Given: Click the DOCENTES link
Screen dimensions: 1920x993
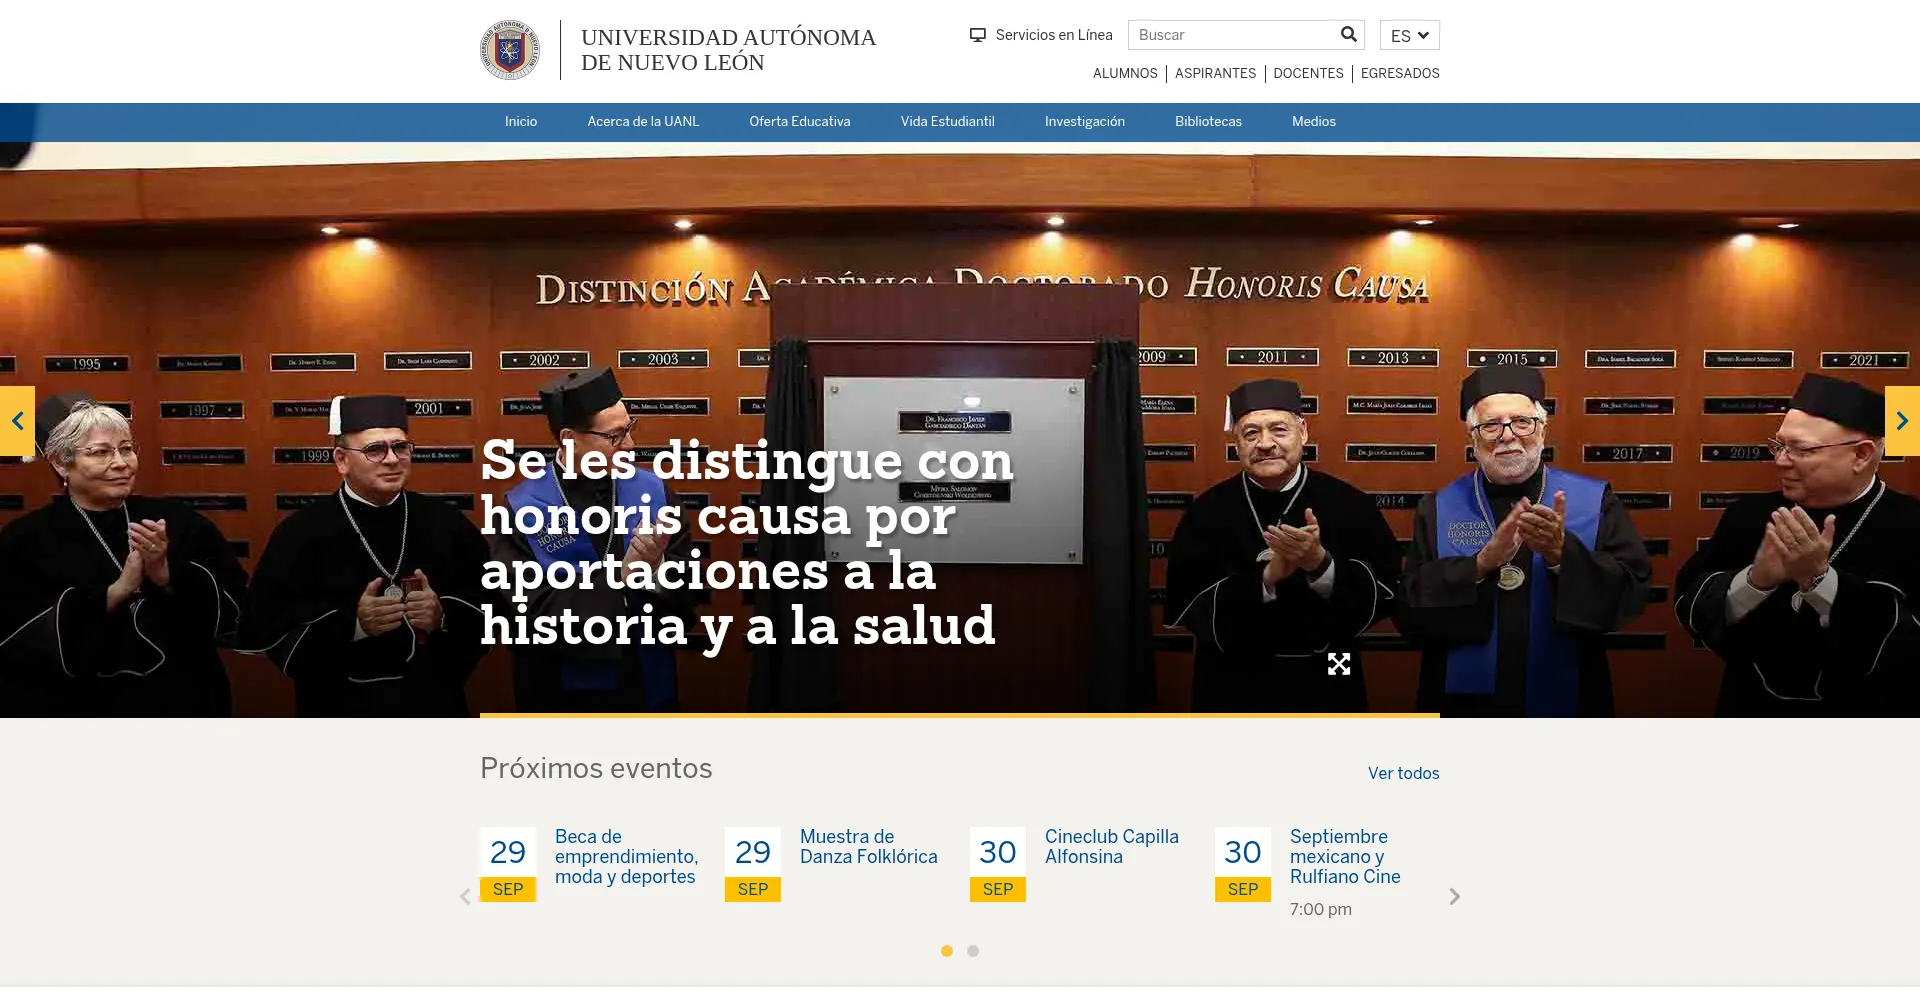Looking at the screenshot, I should click(1308, 74).
